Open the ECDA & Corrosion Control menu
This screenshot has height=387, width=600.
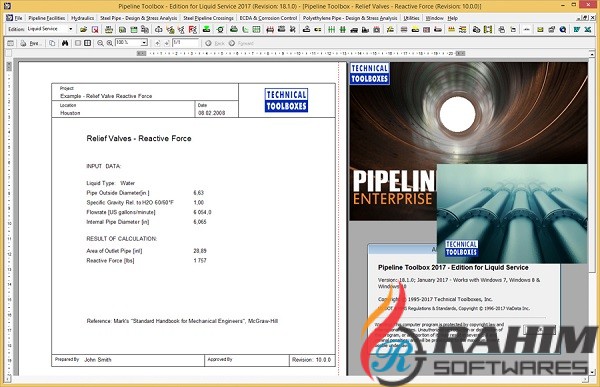click(x=268, y=18)
